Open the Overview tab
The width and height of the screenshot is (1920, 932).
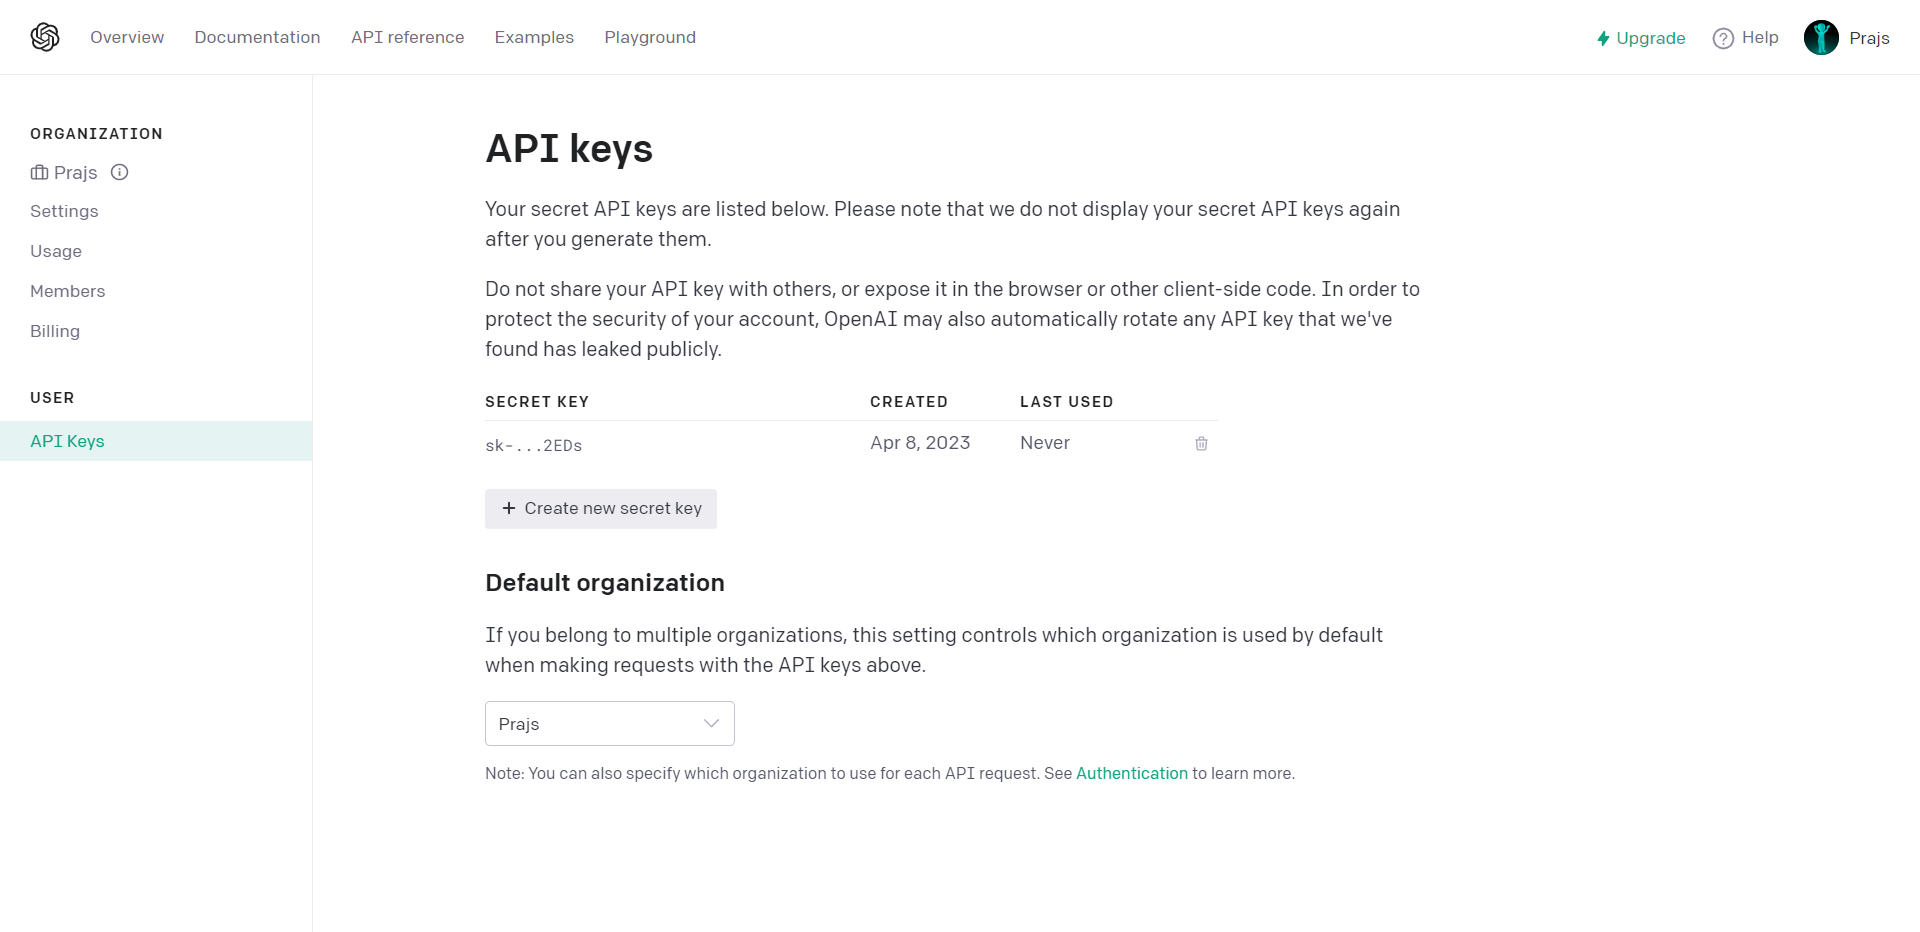pos(127,37)
